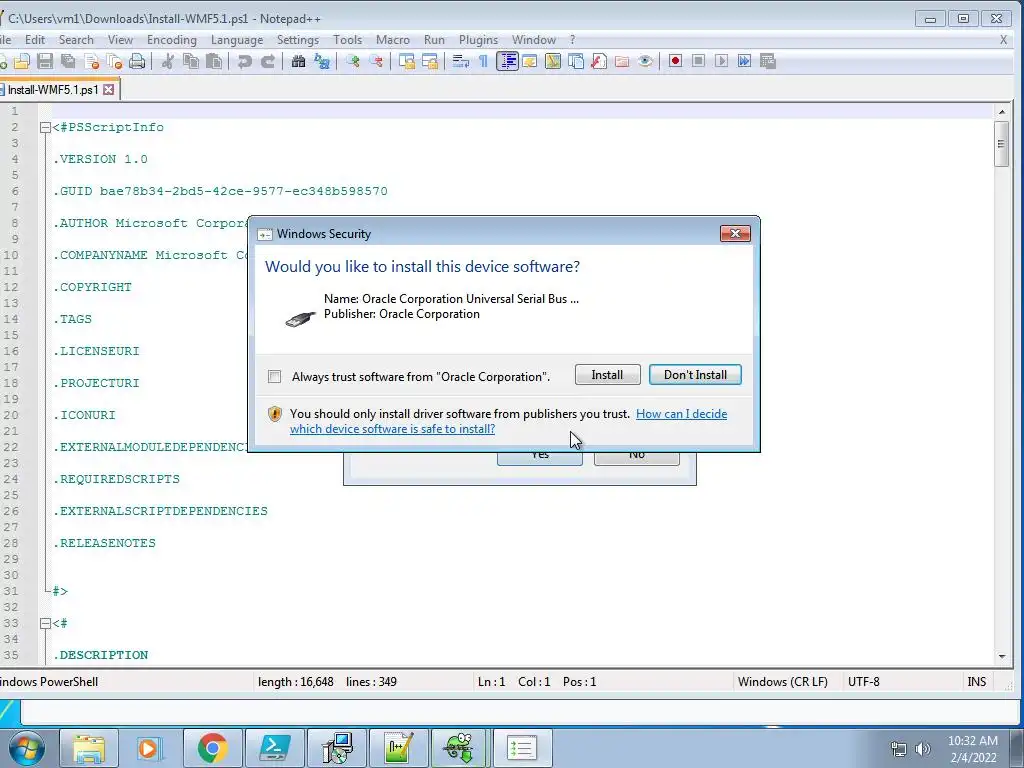Image resolution: width=1024 pixels, height=768 pixels.
Task: Click the User Defined Language icon
Action: (530, 61)
